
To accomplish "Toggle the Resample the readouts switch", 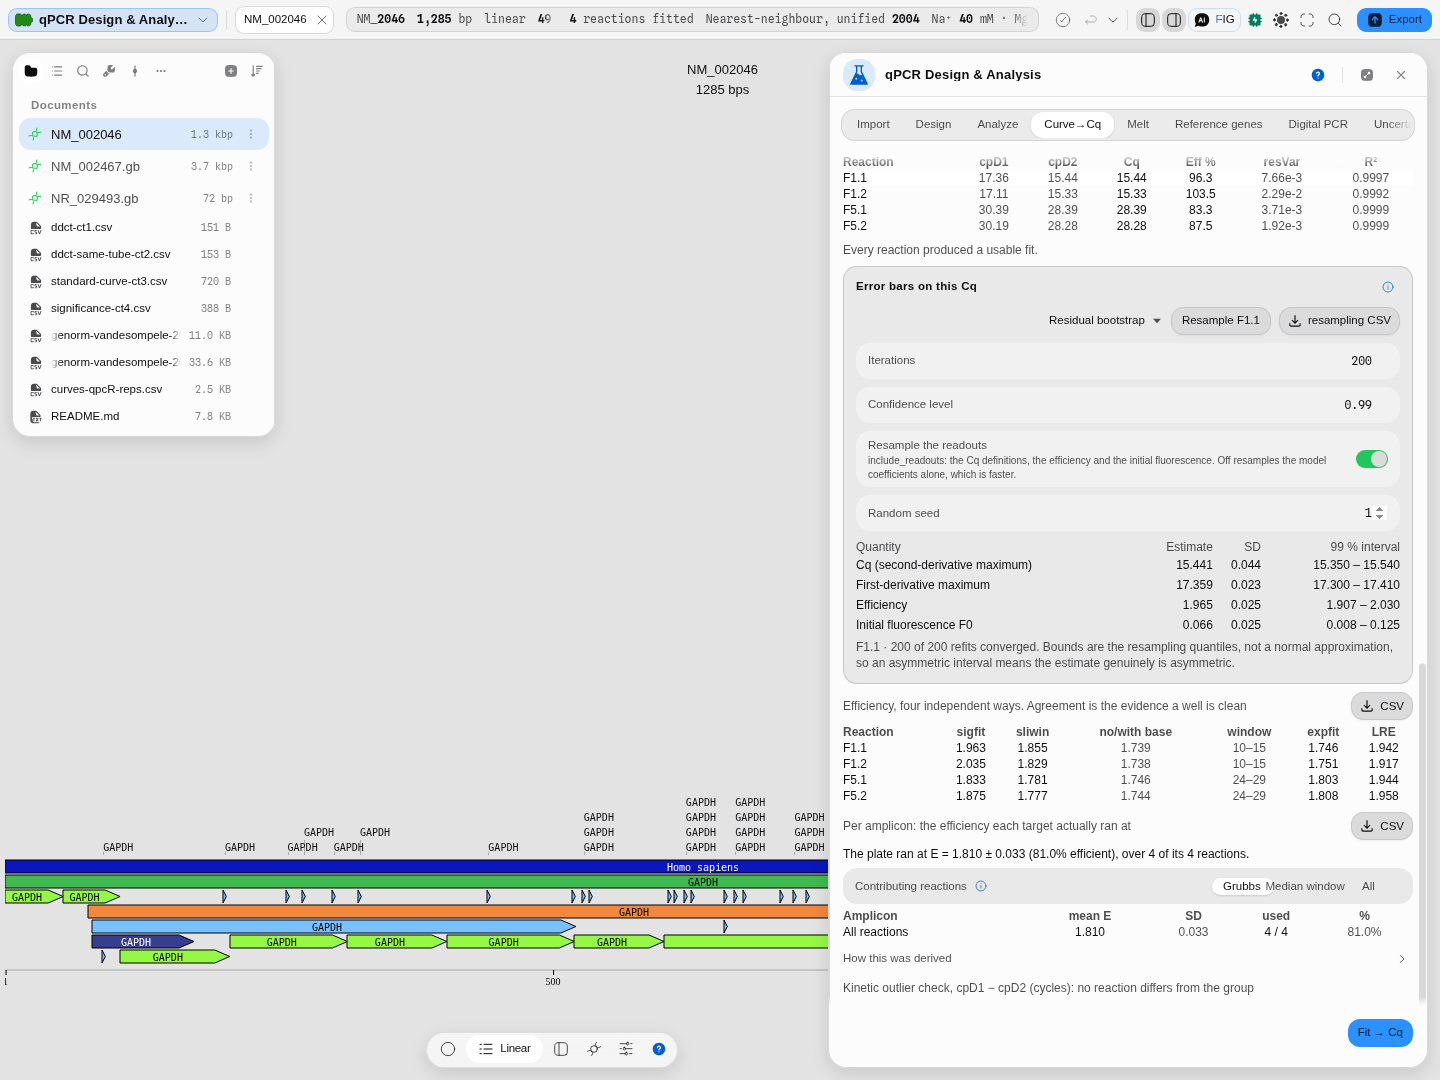I will (x=1372, y=459).
